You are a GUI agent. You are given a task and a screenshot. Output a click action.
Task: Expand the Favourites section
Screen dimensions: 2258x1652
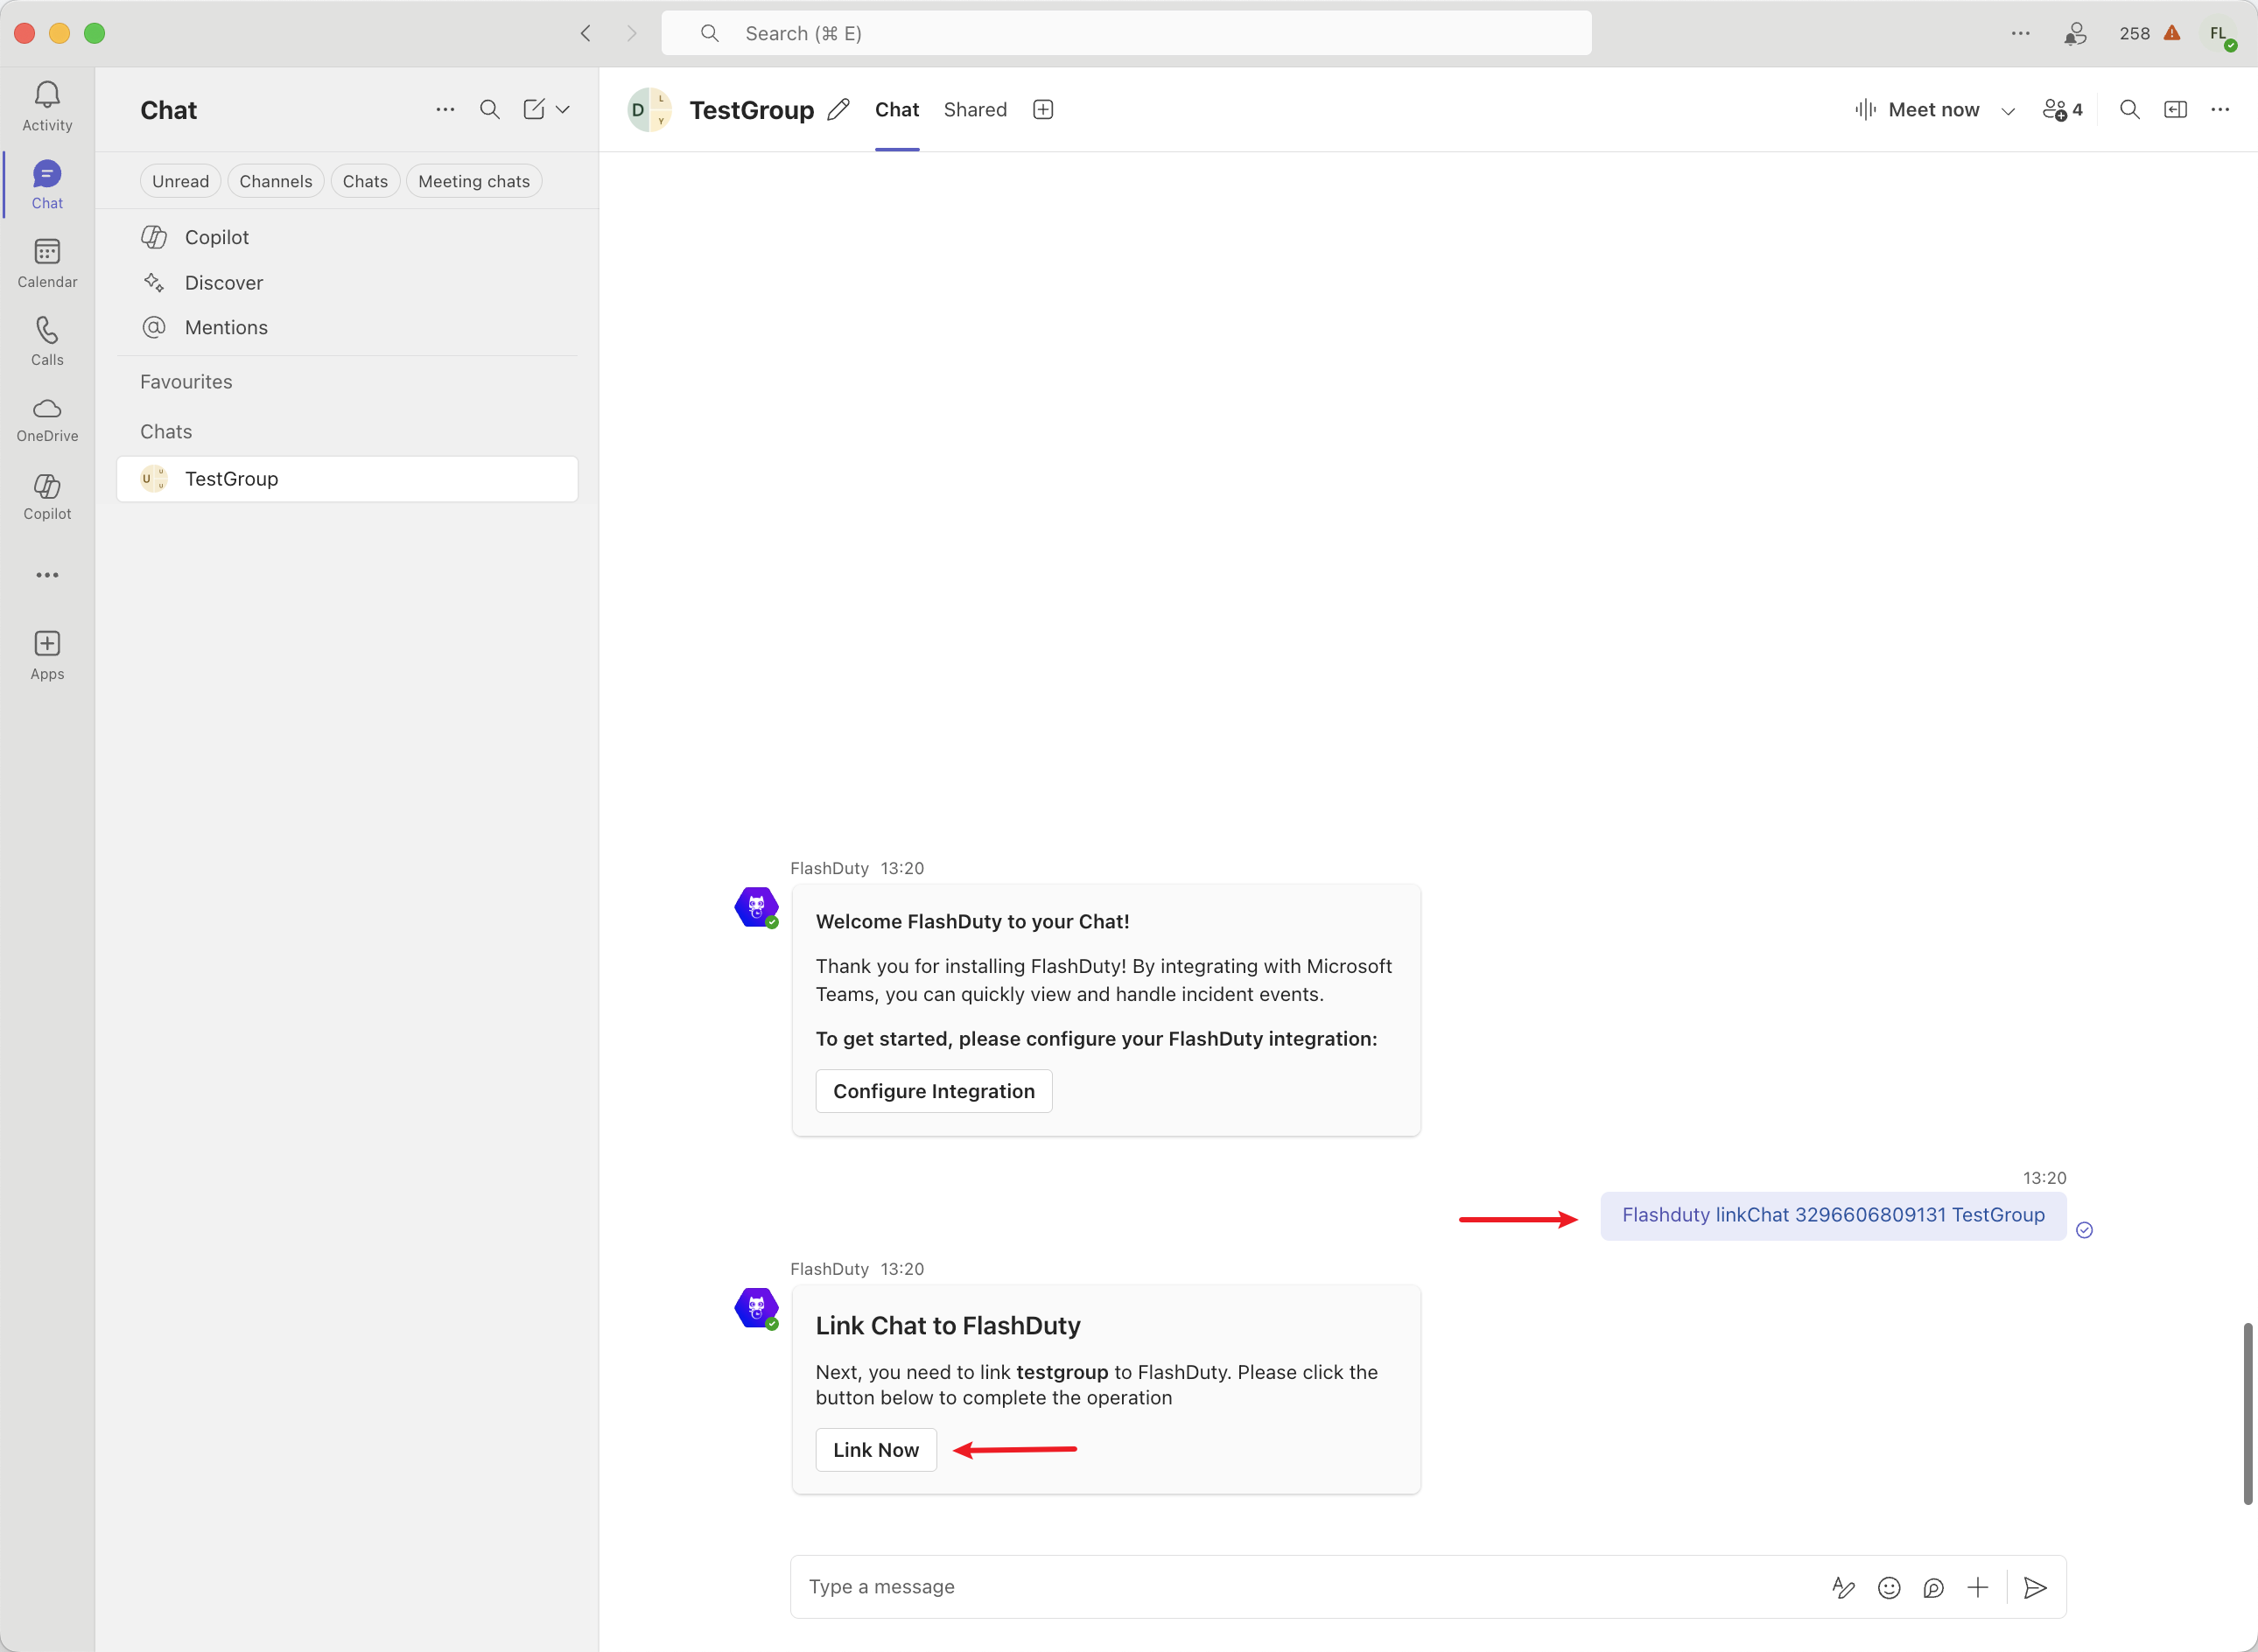[186, 382]
